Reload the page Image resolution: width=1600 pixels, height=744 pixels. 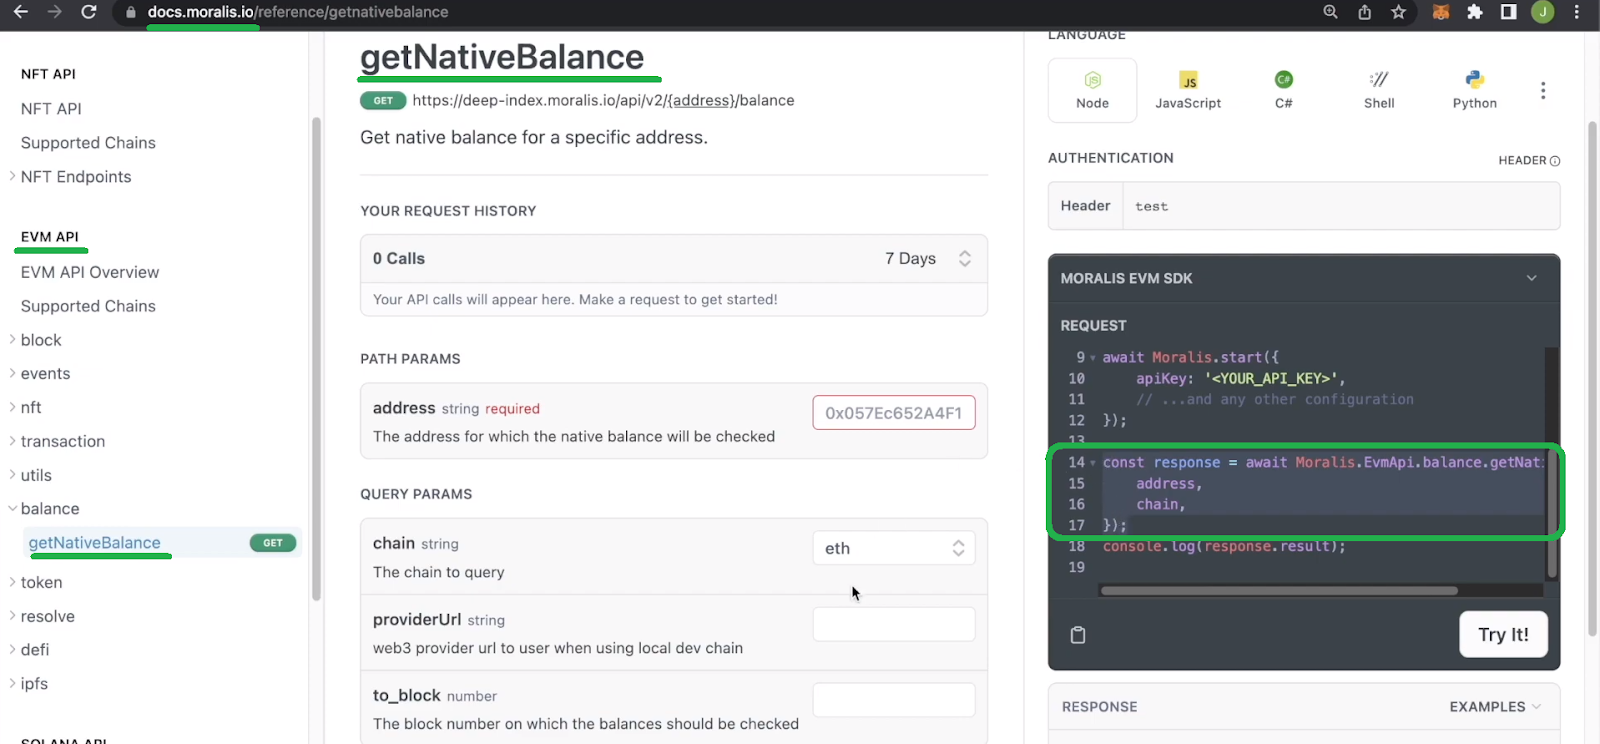(89, 12)
